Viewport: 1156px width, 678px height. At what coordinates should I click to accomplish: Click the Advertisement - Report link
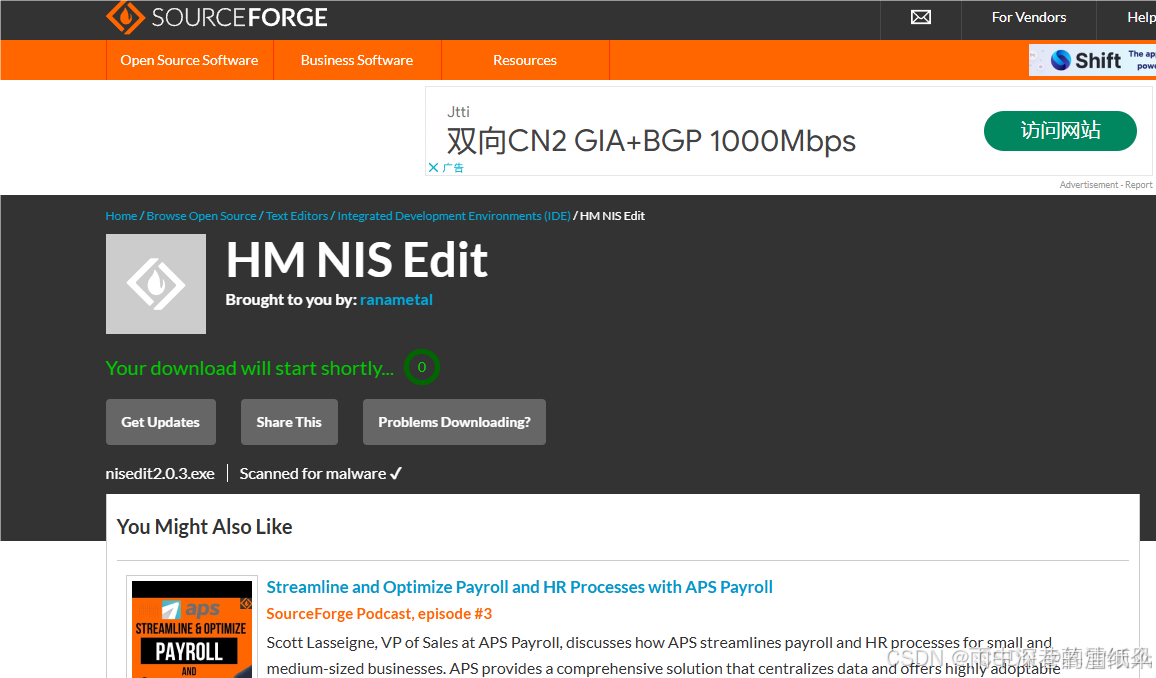[1105, 185]
